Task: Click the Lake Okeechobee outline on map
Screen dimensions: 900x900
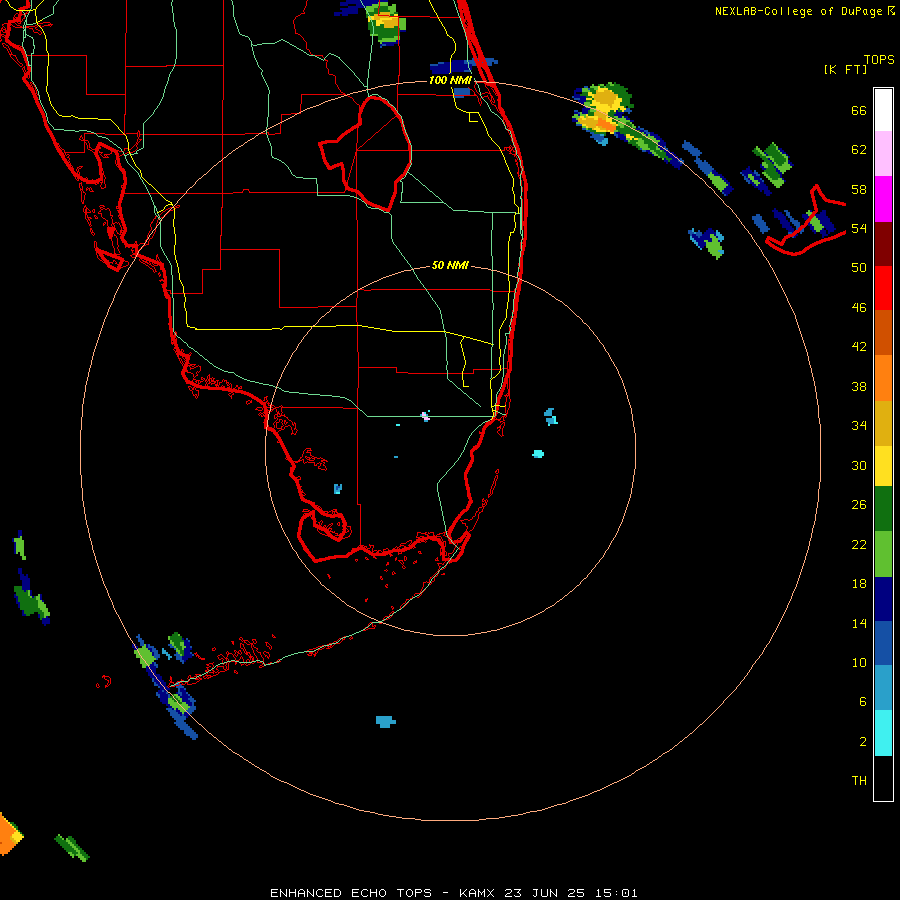Action: click(x=366, y=153)
